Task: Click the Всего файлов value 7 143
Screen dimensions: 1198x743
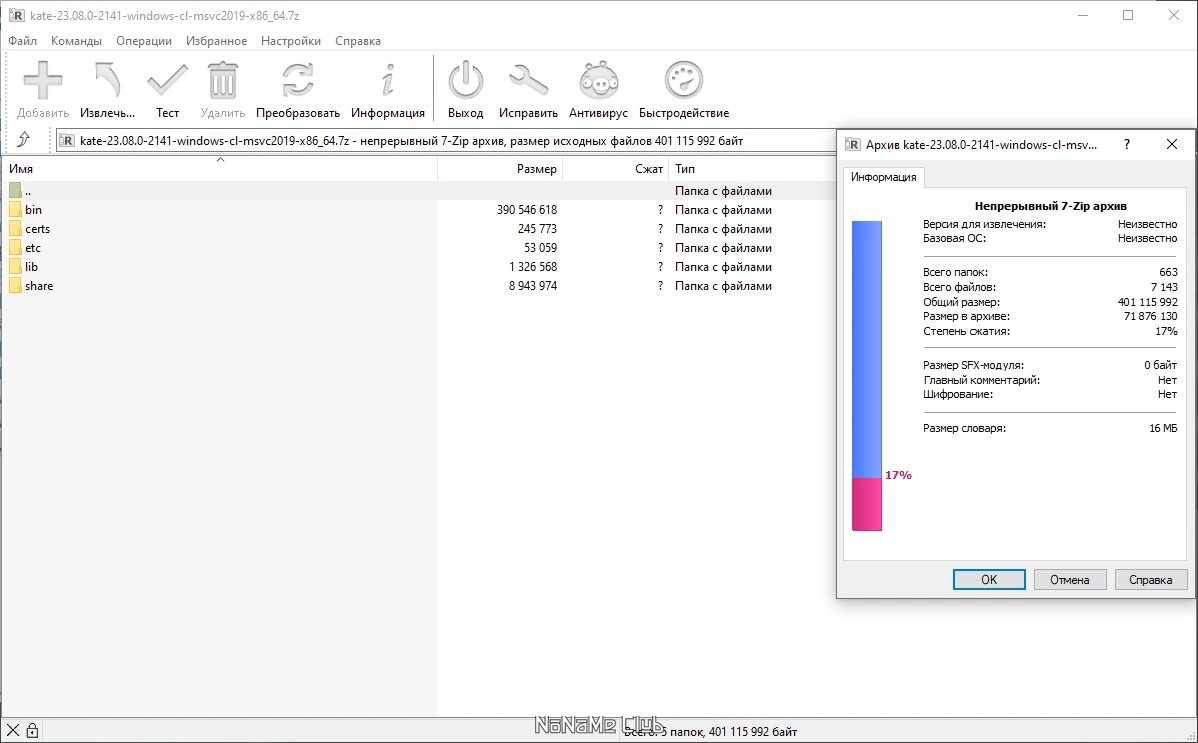Action: coord(1164,287)
